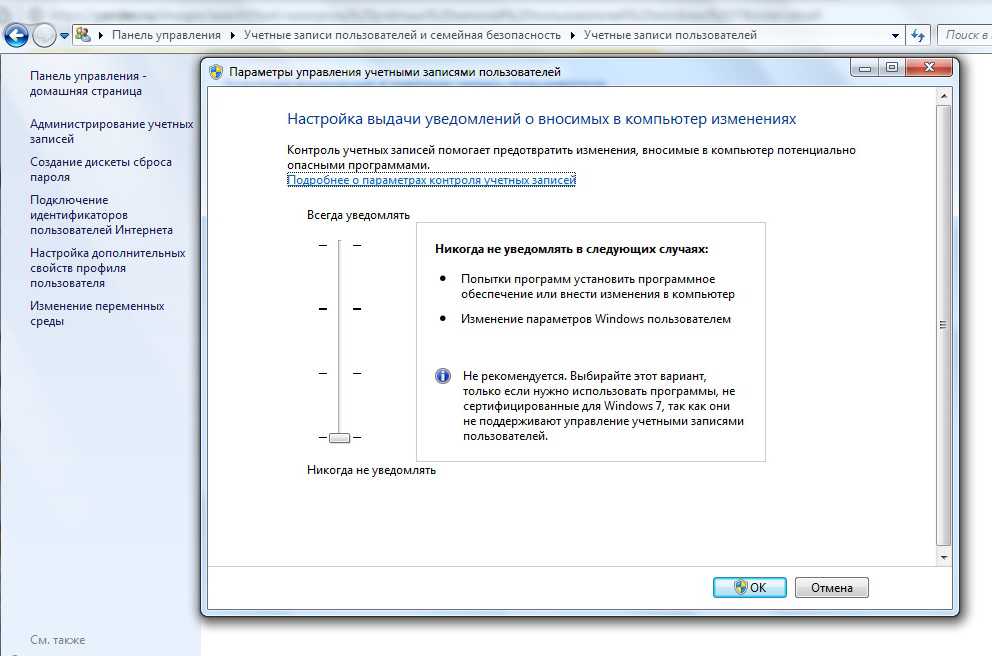Screen dimensions: 992x656
Task: Click the dialog scrollbar down arrow
Action: point(944,555)
